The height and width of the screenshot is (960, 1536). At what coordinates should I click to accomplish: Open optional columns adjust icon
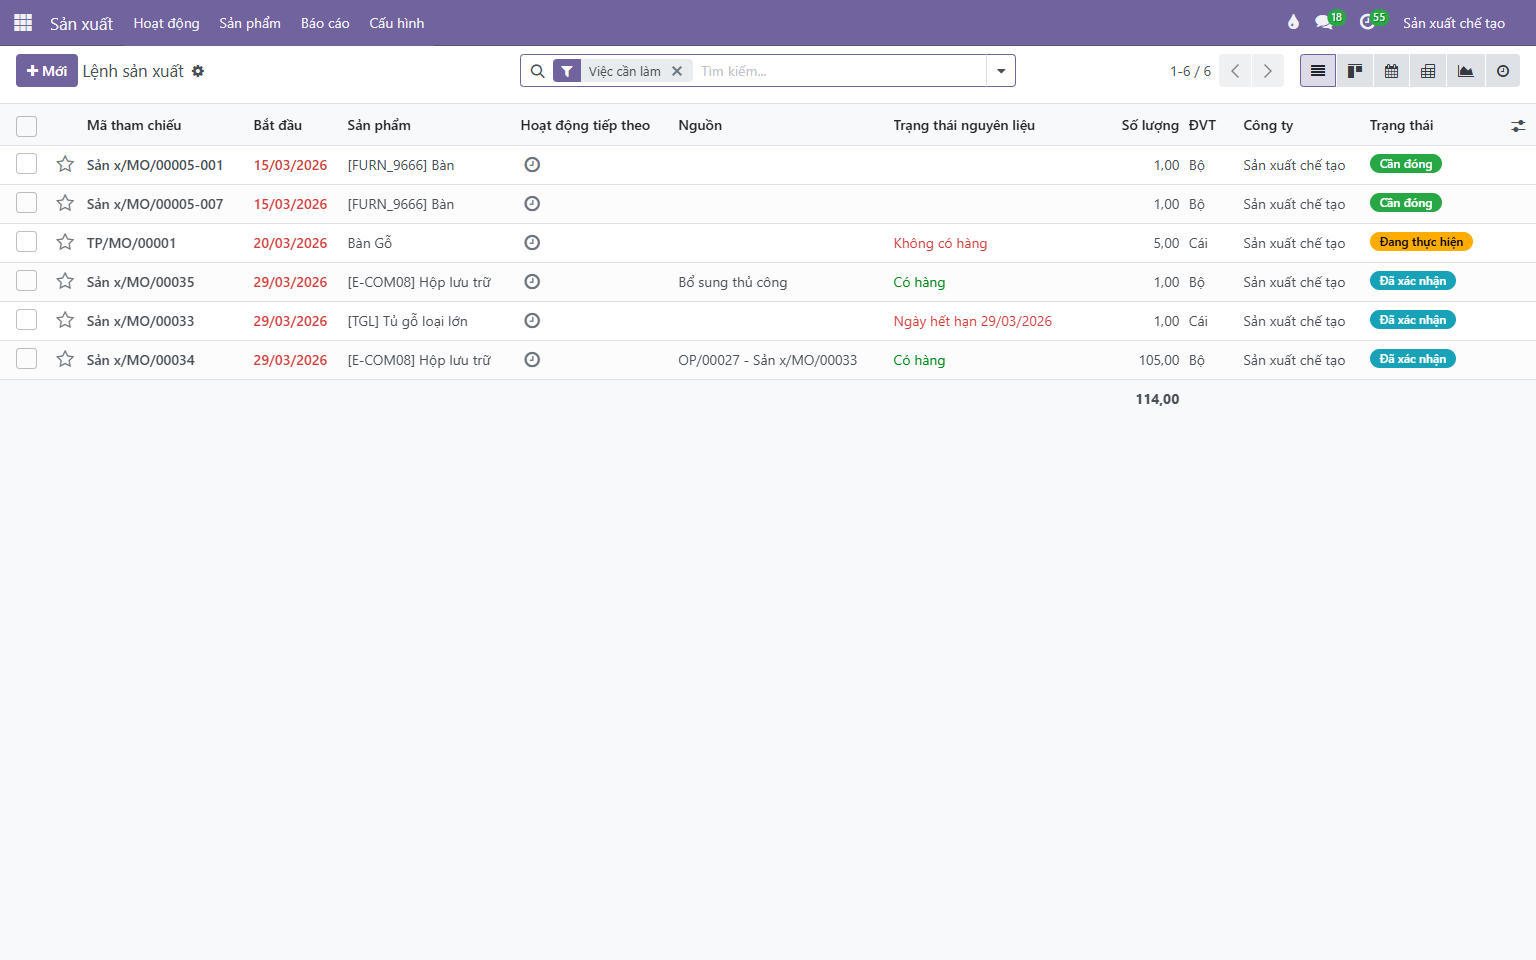click(x=1518, y=126)
